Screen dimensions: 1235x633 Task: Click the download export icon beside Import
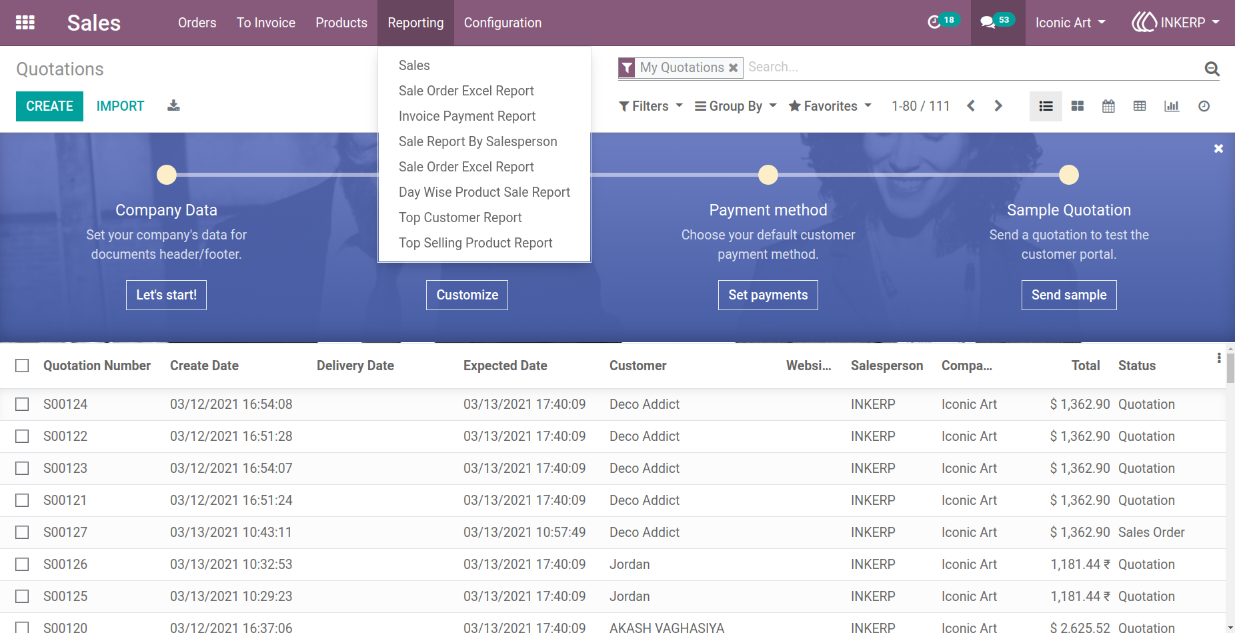point(173,106)
